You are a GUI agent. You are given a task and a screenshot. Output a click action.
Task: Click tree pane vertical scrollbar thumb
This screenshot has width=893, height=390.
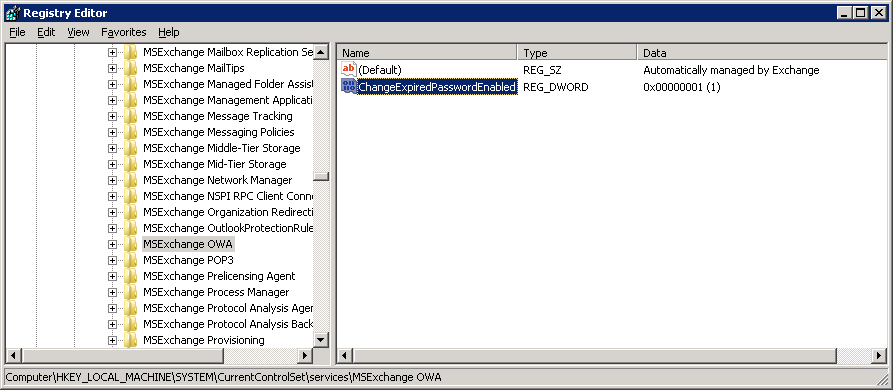321,176
